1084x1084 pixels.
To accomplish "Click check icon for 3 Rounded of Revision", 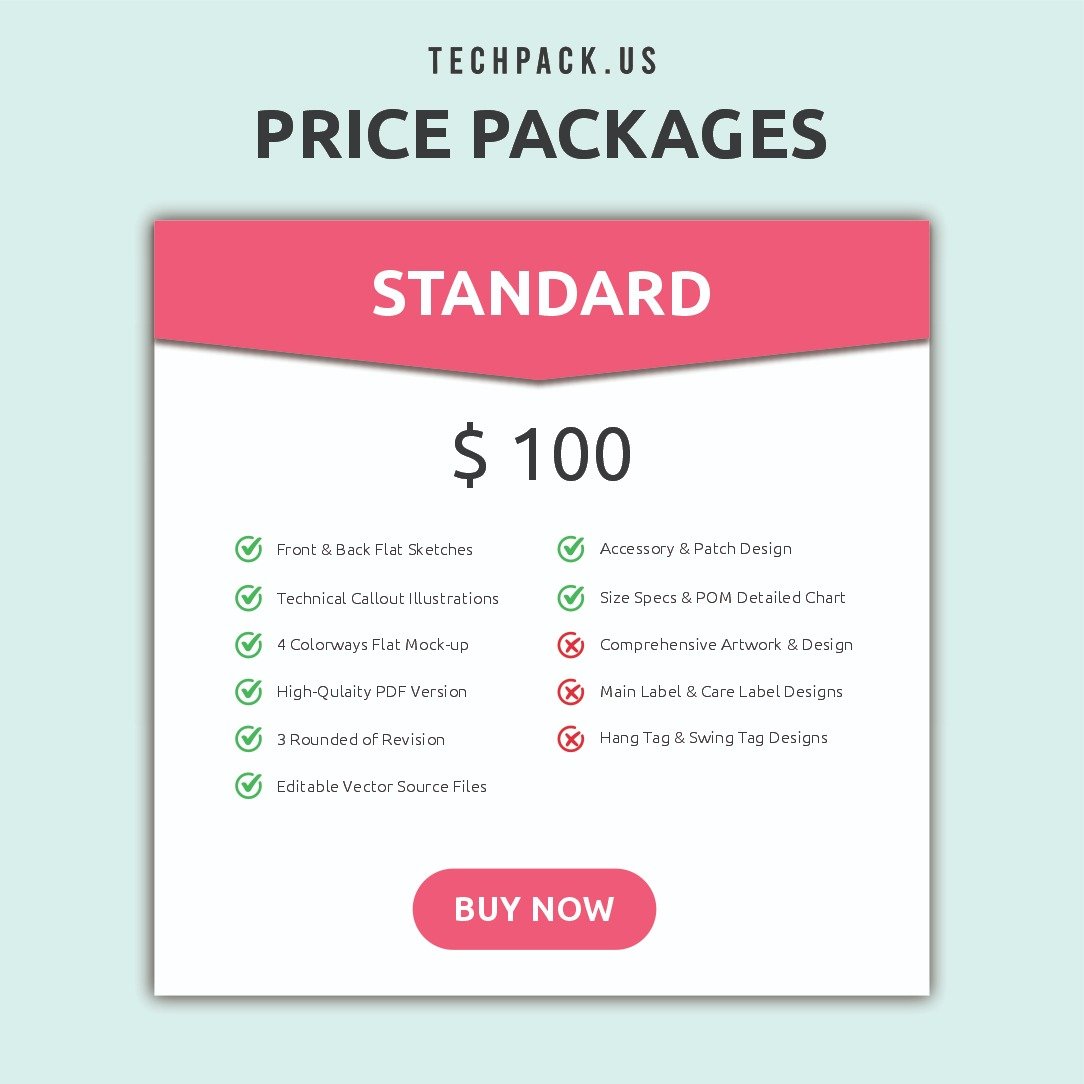I will coord(248,738).
